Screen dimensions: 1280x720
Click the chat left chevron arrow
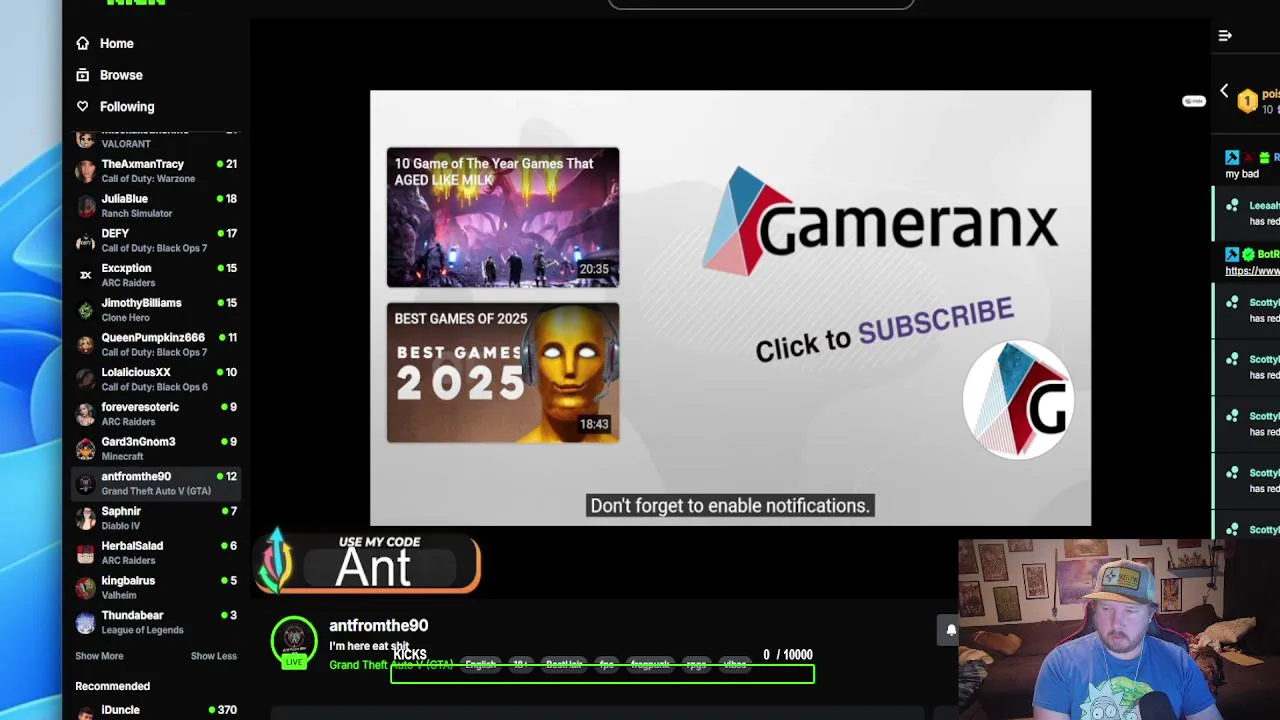1224,92
